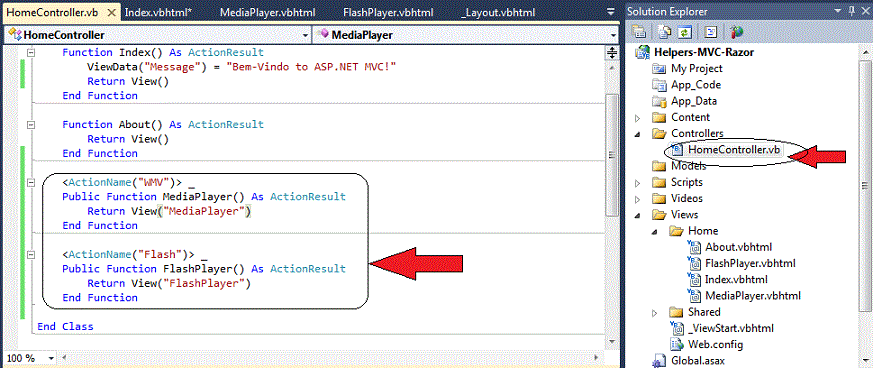Viewport: 873px width, 368px height.
Task: Click the App_Data folder icon
Action: [660, 101]
